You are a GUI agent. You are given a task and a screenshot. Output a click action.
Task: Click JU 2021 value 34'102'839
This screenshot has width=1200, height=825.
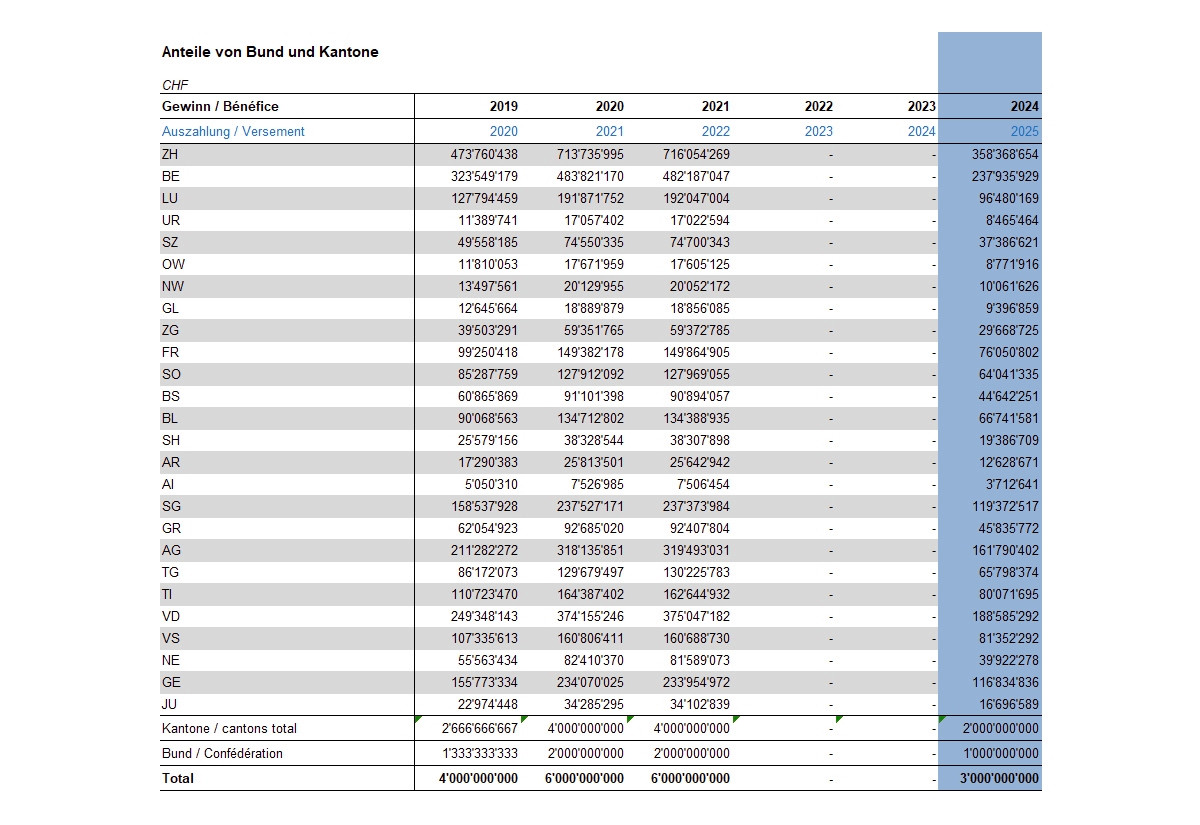pos(700,705)
